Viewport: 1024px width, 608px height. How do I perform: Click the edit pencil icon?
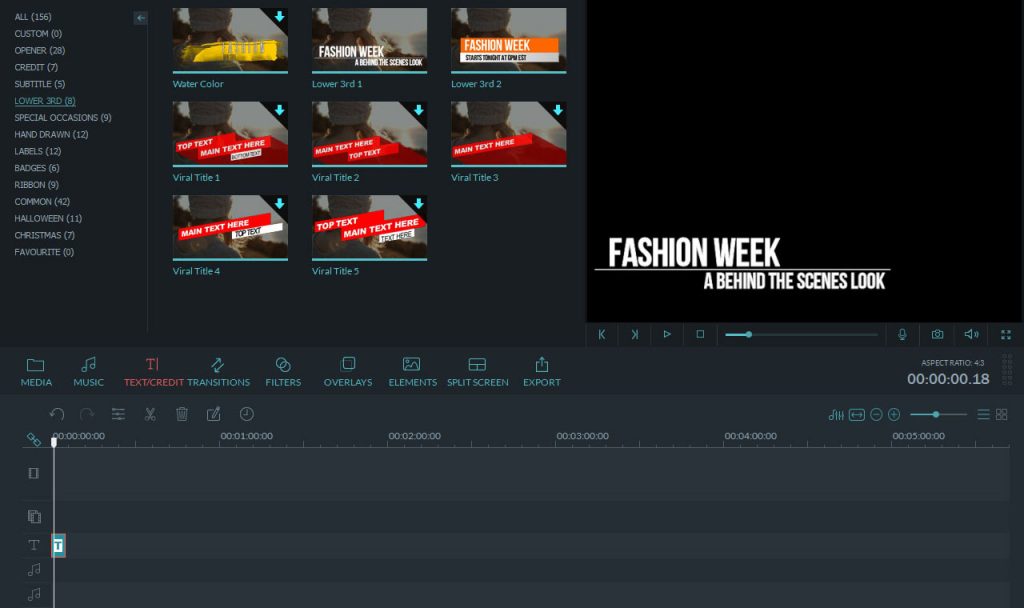[x=214, y=414]
